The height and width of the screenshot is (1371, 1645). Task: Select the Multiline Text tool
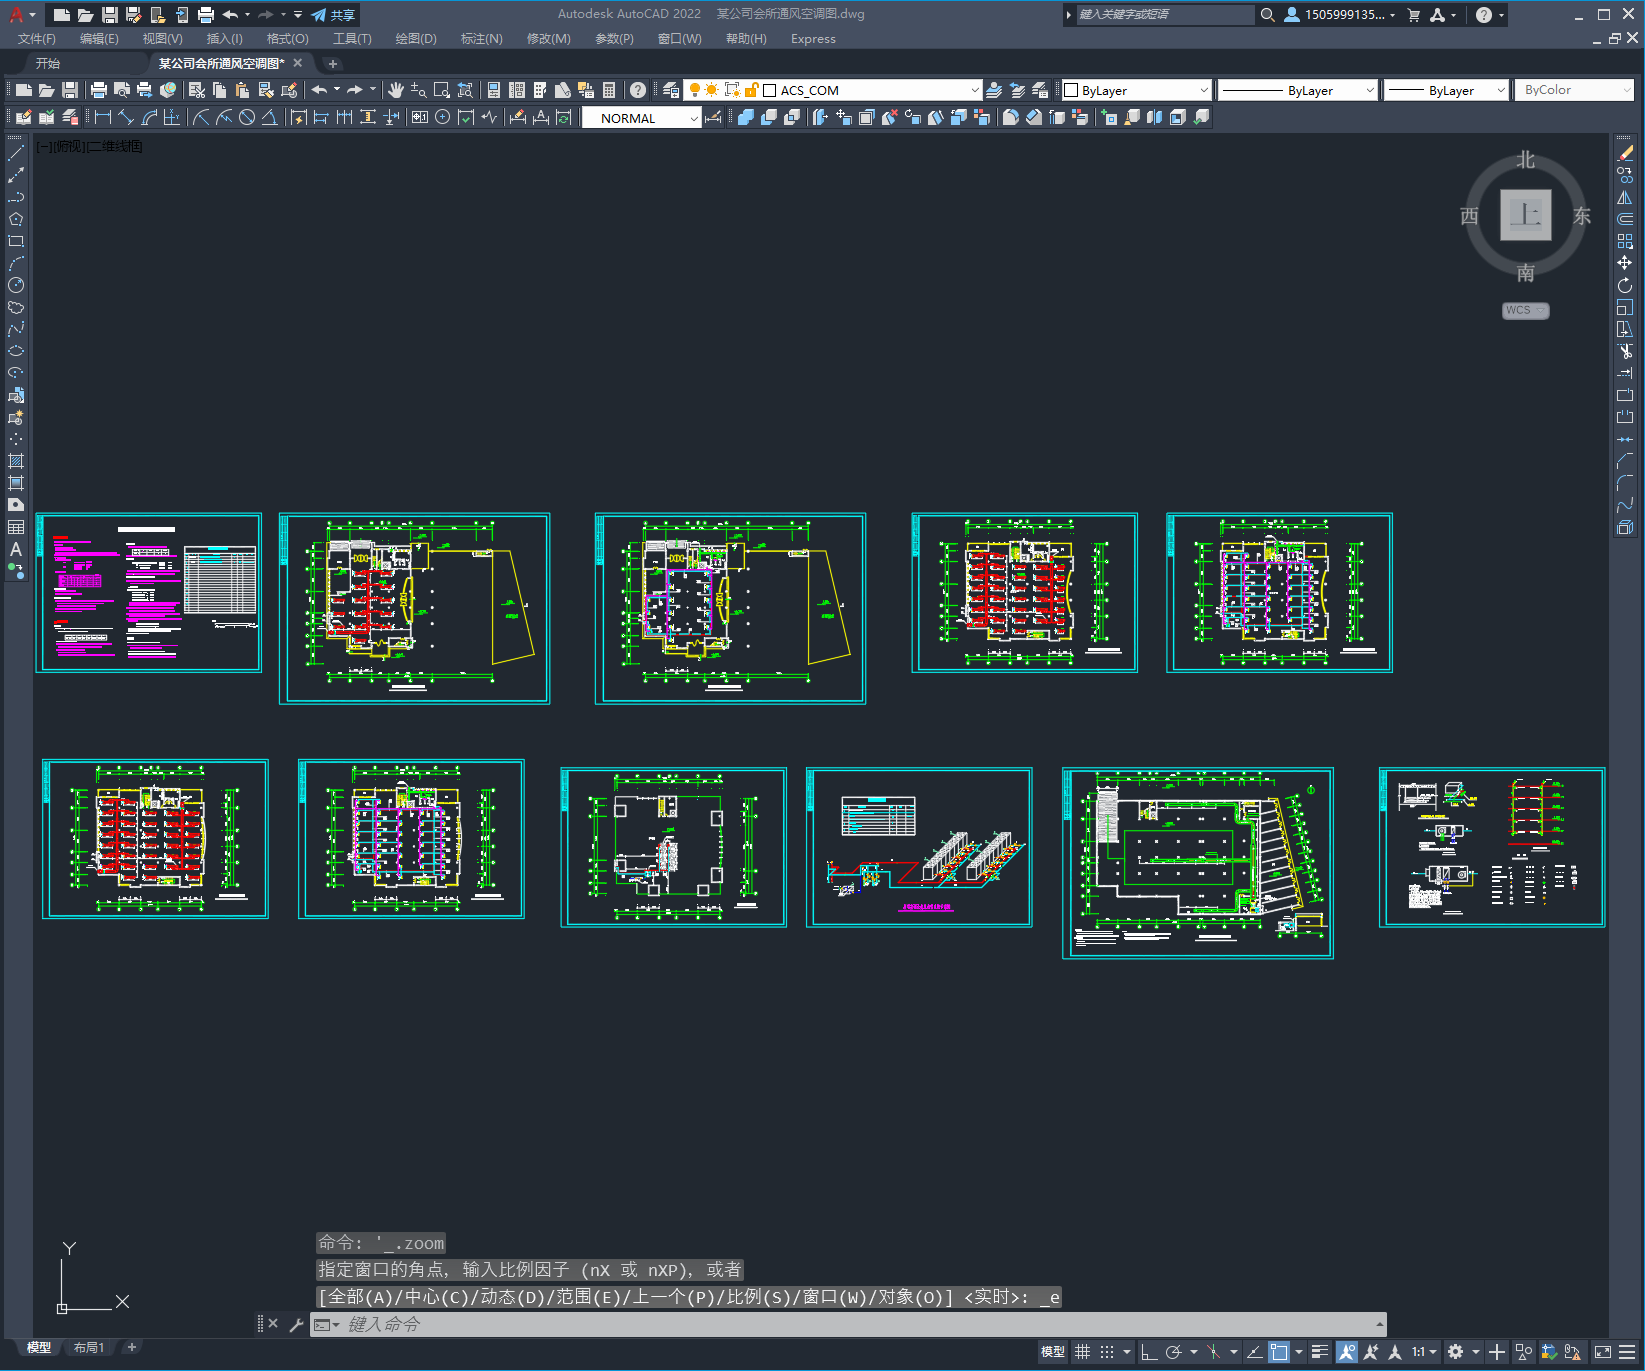tap(16, 549)
